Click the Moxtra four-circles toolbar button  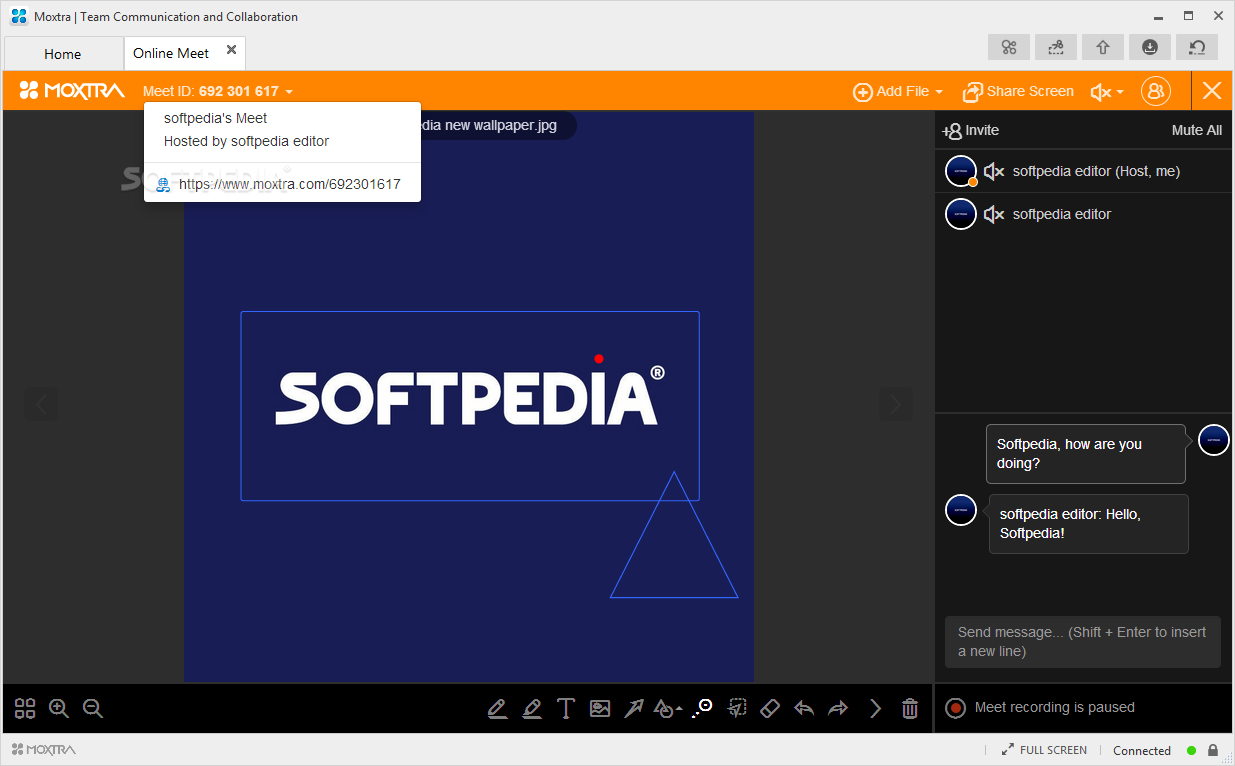[1009, 47]
